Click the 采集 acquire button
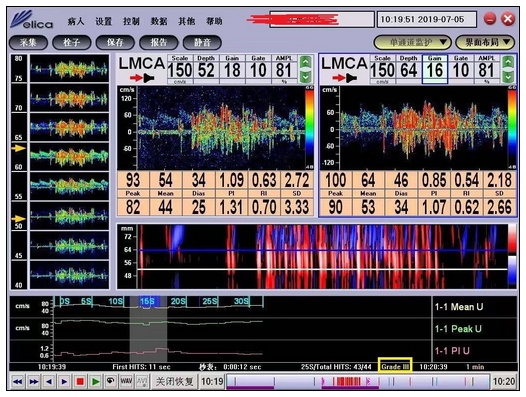 tap(28, 43)
